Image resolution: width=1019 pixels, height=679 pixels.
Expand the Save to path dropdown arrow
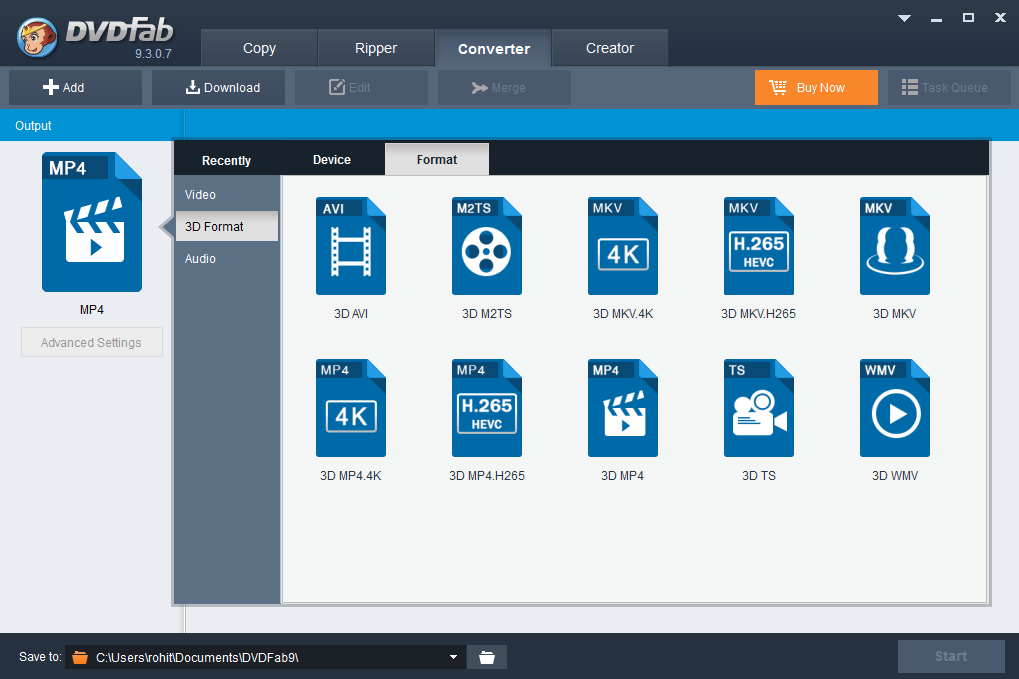(453, 657)
